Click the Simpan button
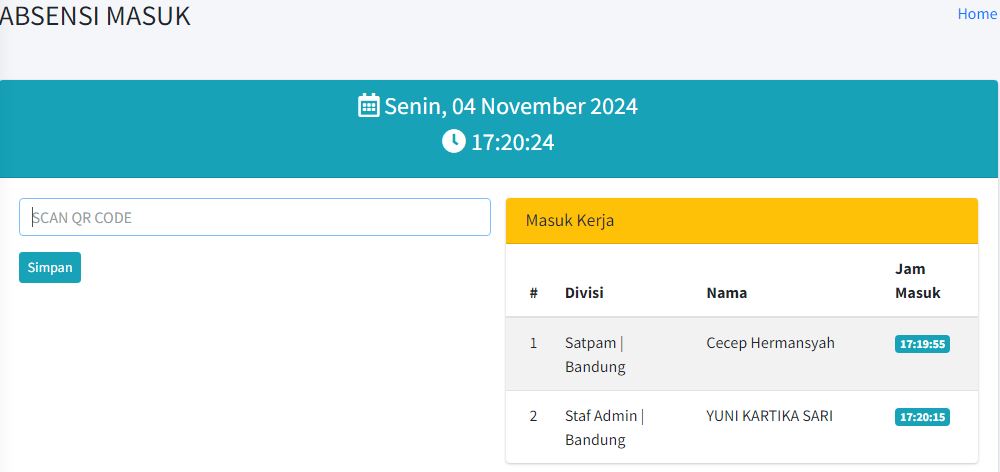The height and width of the screenshot is (472, 1000). click(x=50, y=267)
